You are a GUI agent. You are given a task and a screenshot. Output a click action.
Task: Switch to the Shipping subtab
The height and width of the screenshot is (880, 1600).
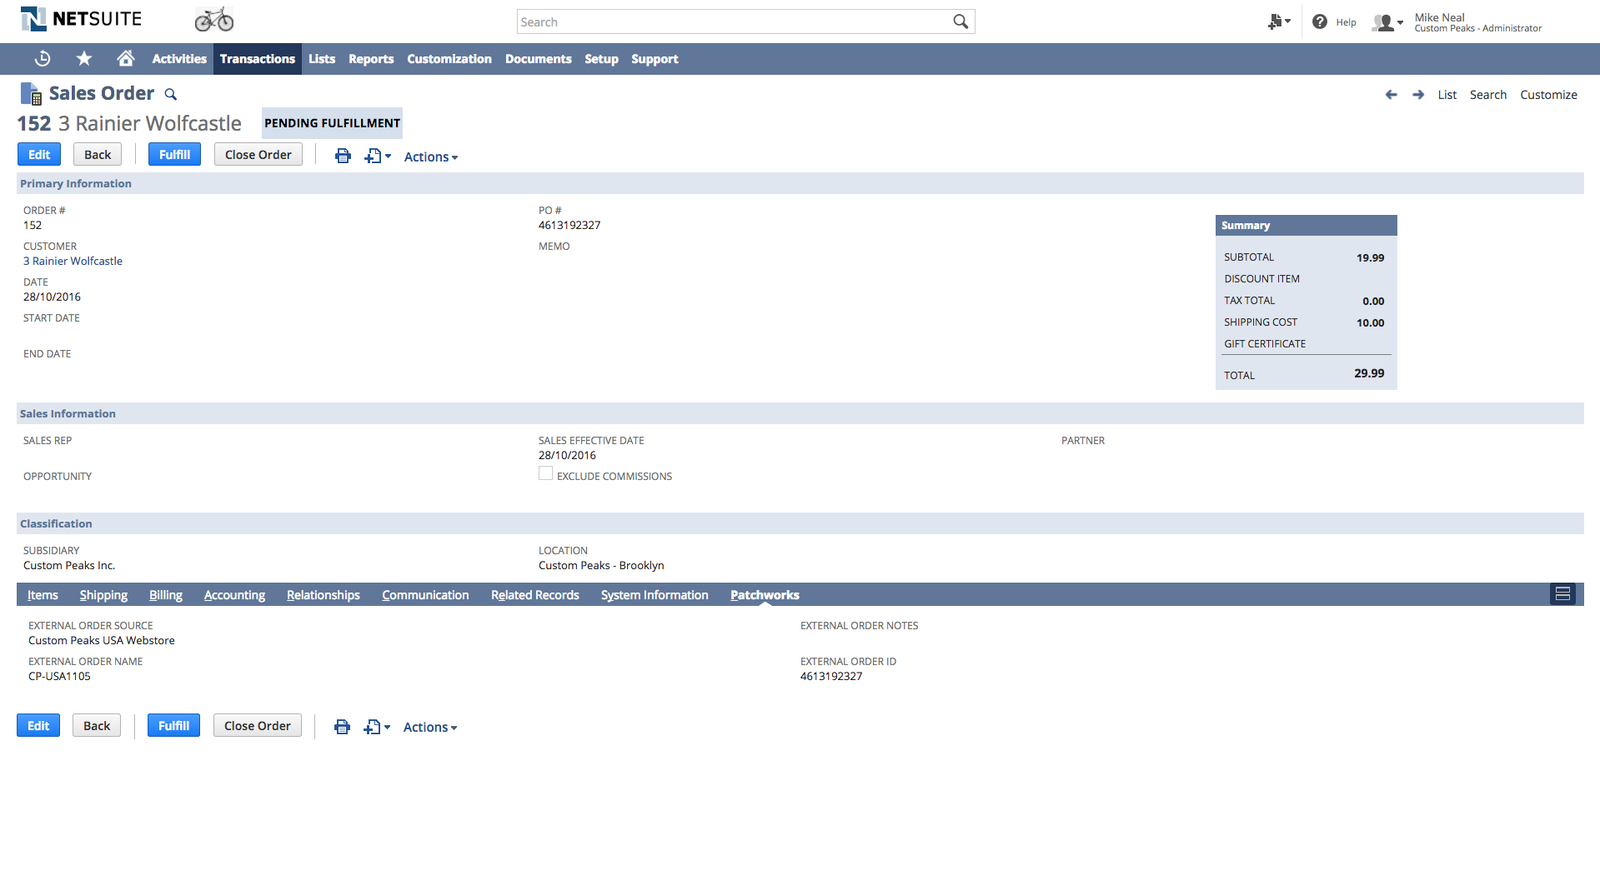point(104,595)
